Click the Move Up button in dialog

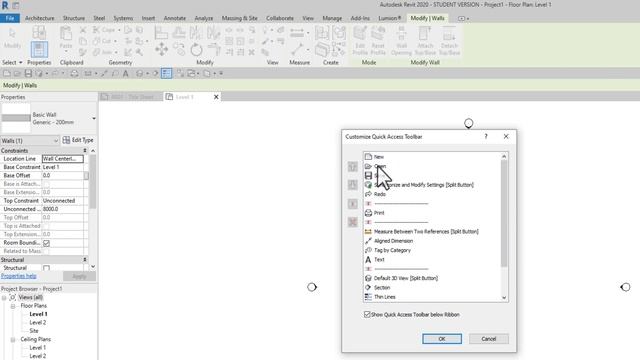point(353,167)
